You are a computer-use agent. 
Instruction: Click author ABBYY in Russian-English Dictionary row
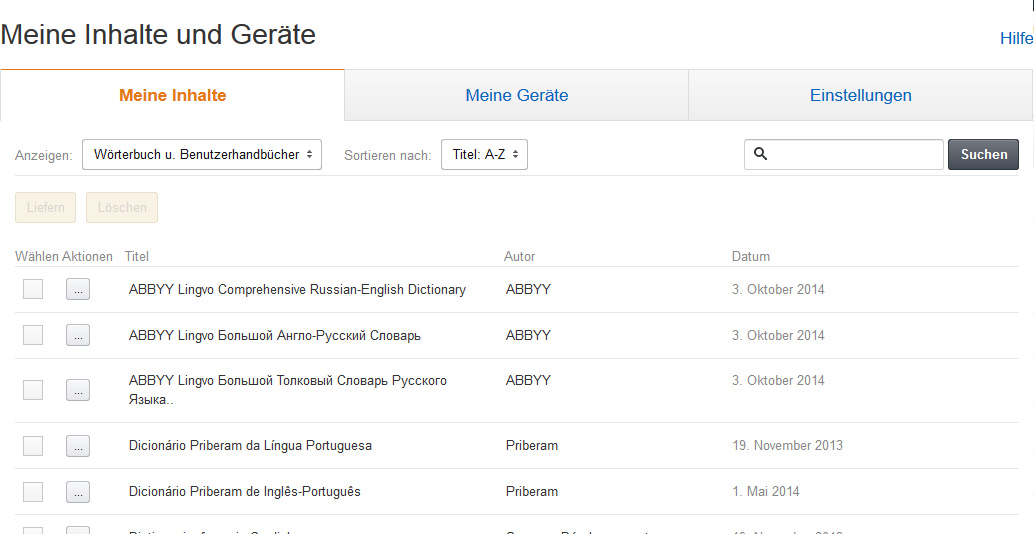coord(528,289)
